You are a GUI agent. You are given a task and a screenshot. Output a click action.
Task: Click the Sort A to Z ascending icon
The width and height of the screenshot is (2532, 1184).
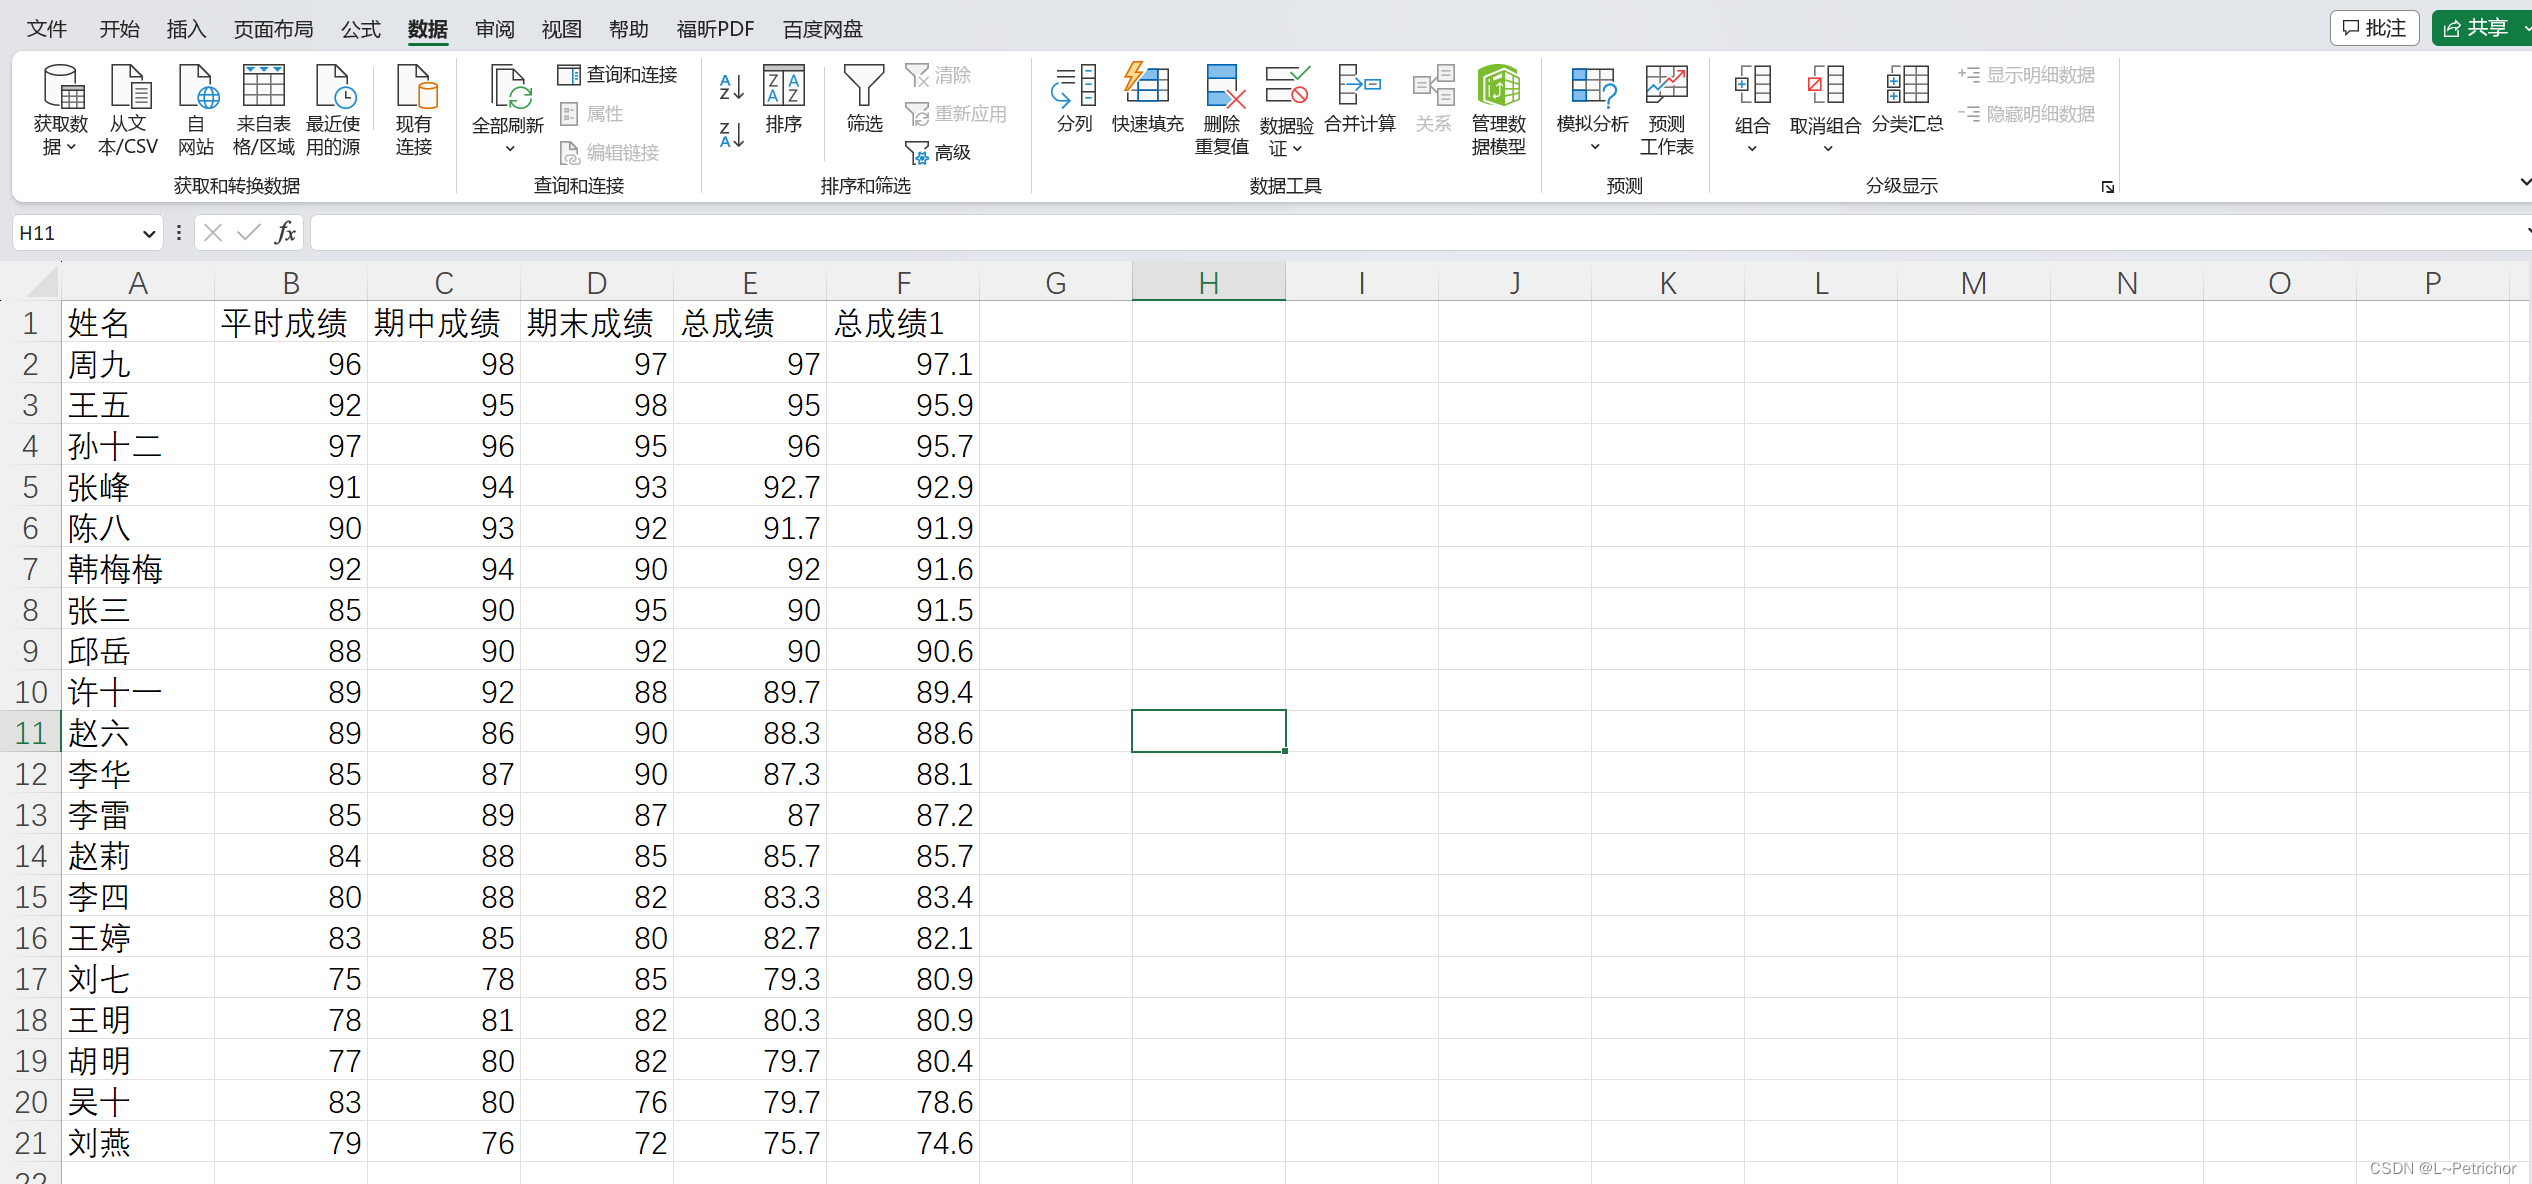(731, 88)
